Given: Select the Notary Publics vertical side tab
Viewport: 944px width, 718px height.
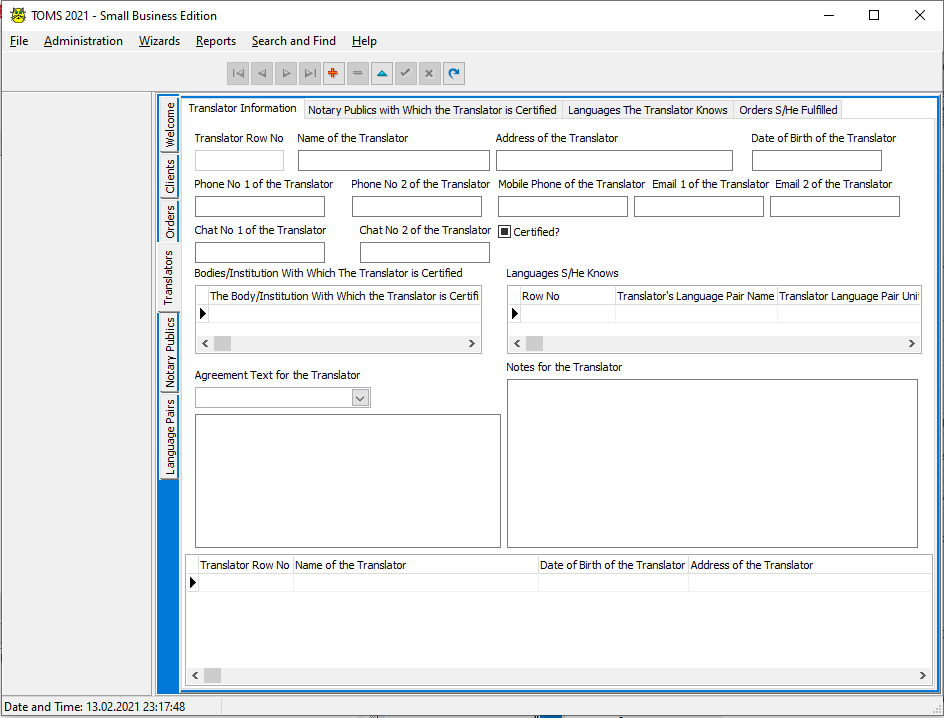Looking at the screenshot, I should tap(170, 352).
